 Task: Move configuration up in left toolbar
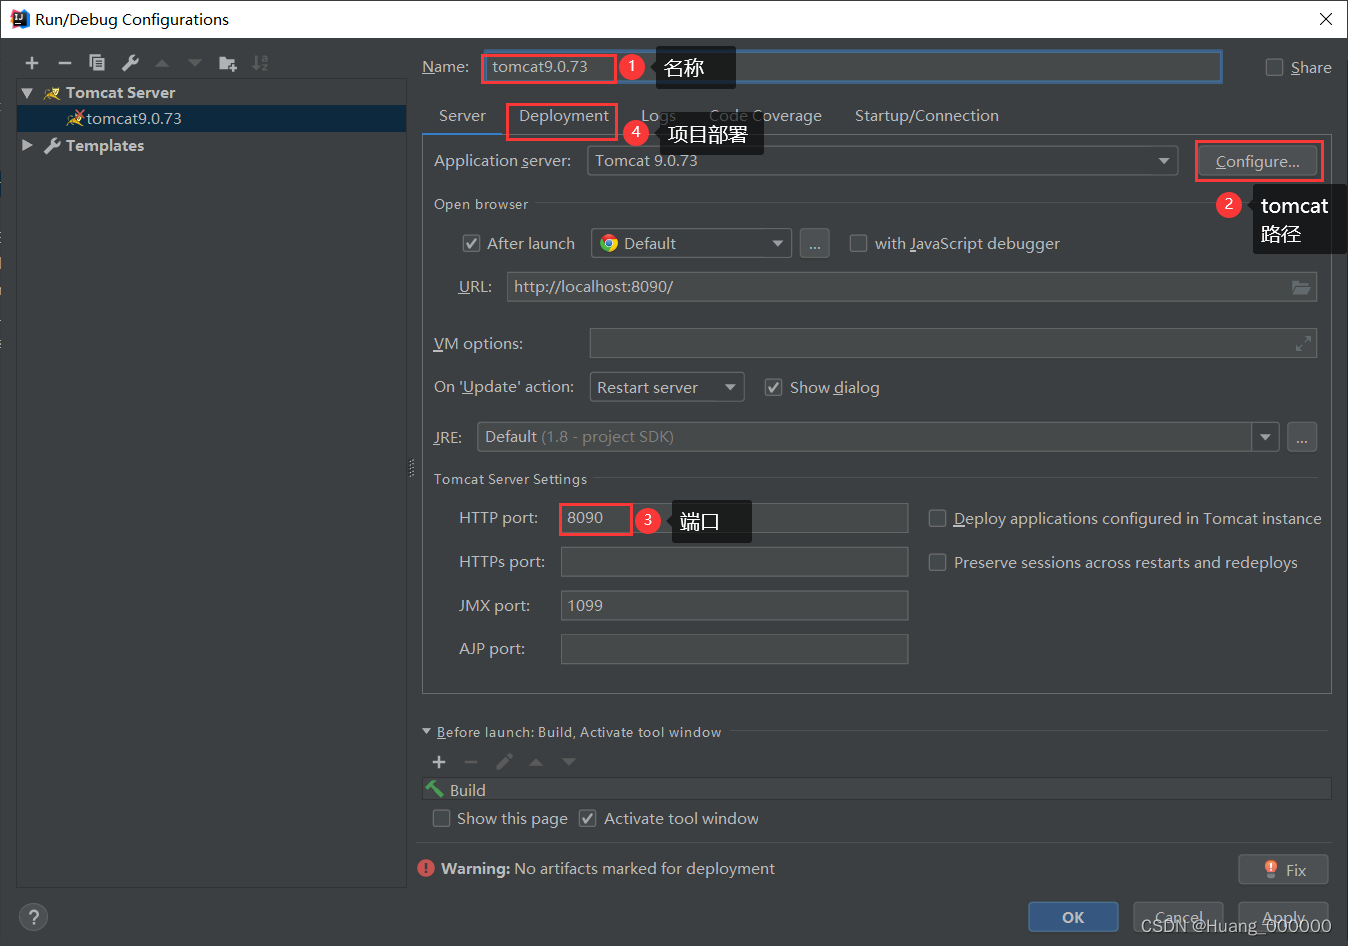coord(162,63)
